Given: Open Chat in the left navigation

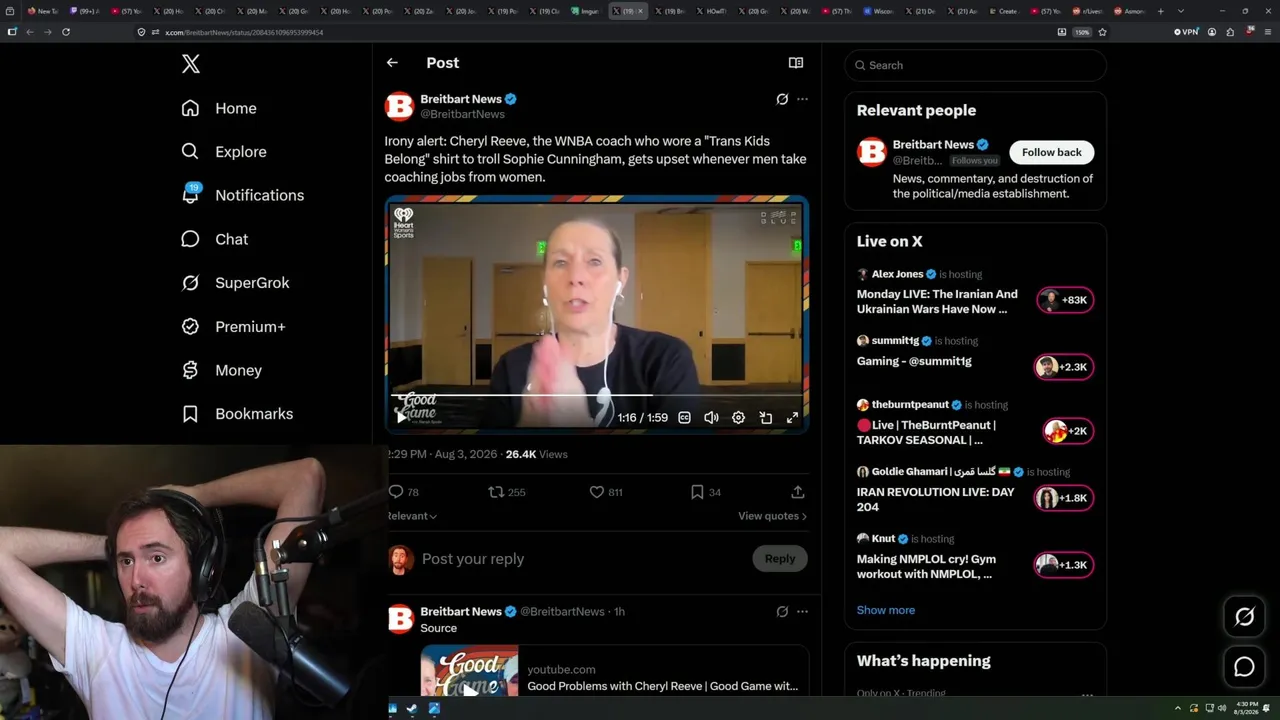Looking at the screenshot, I should click(214, 239).
